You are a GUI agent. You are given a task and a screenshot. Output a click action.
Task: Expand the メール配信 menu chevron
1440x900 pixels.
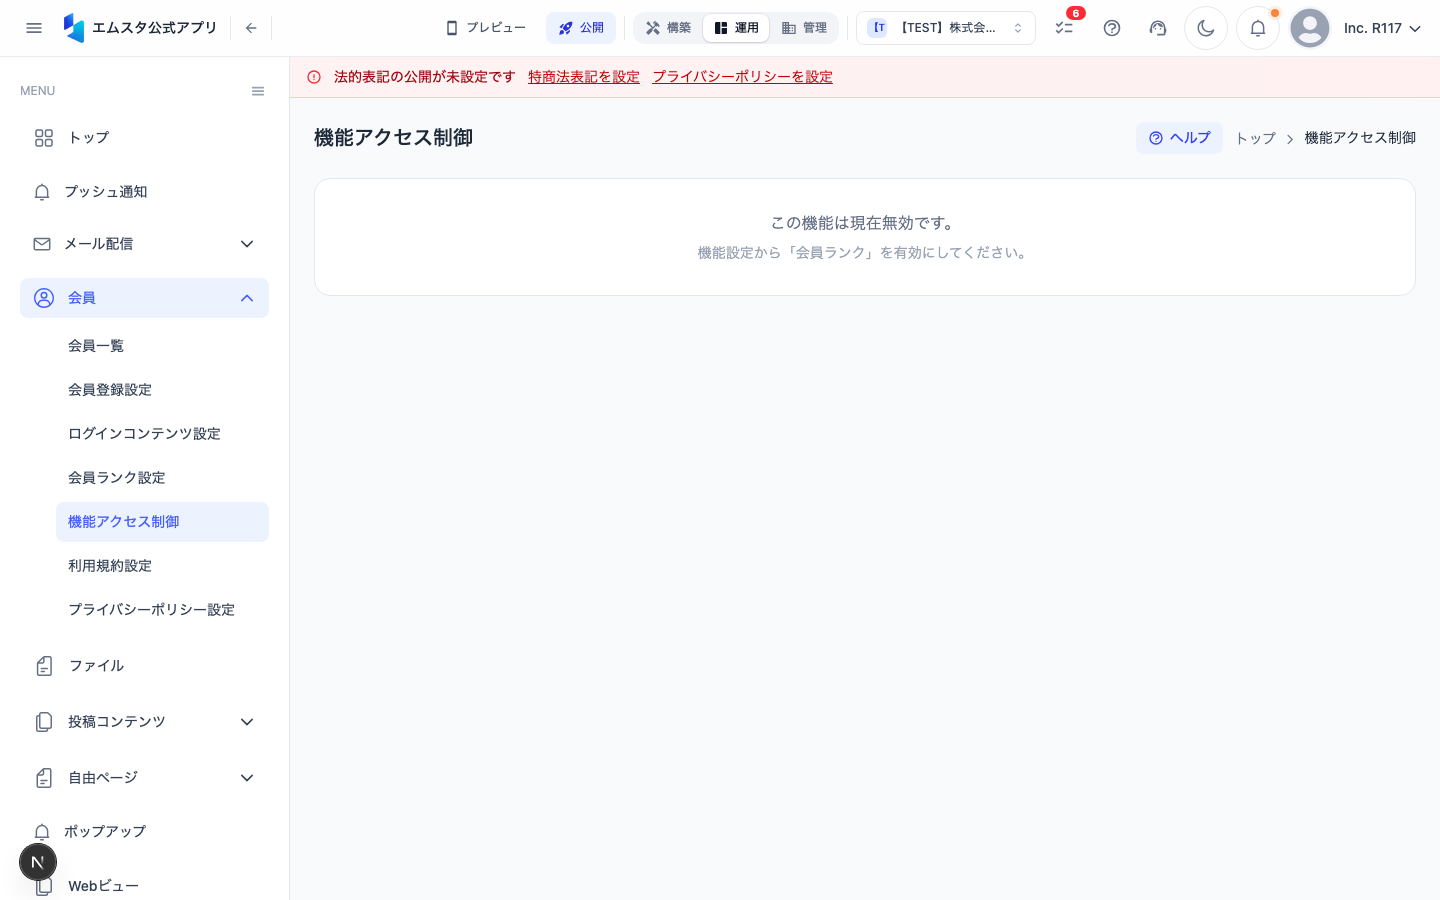[x=247, y=244]
